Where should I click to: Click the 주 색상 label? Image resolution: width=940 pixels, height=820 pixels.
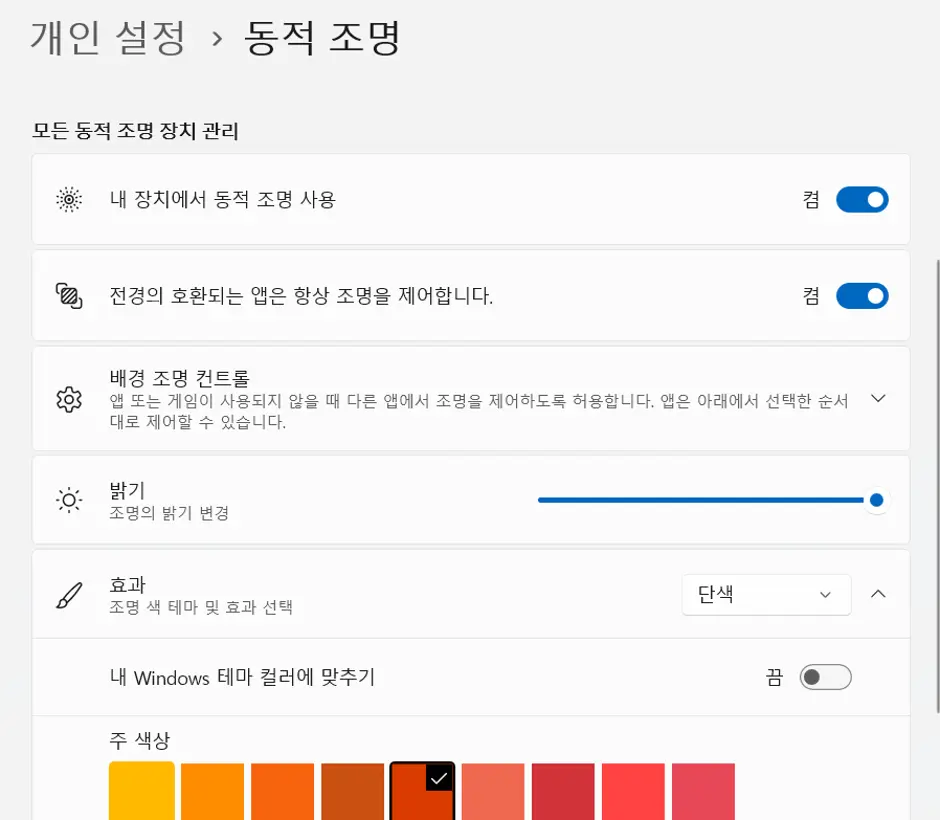click(140, 740)
